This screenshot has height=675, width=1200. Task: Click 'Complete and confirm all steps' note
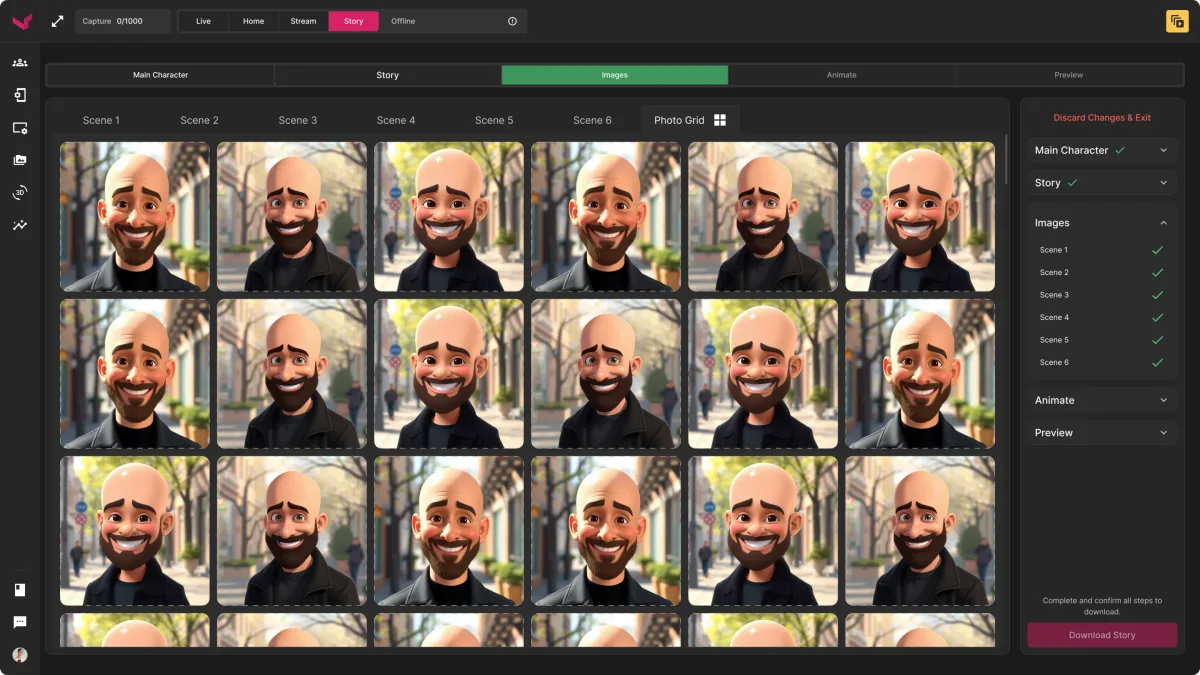pyautogui.click(x=1102, y=606)
